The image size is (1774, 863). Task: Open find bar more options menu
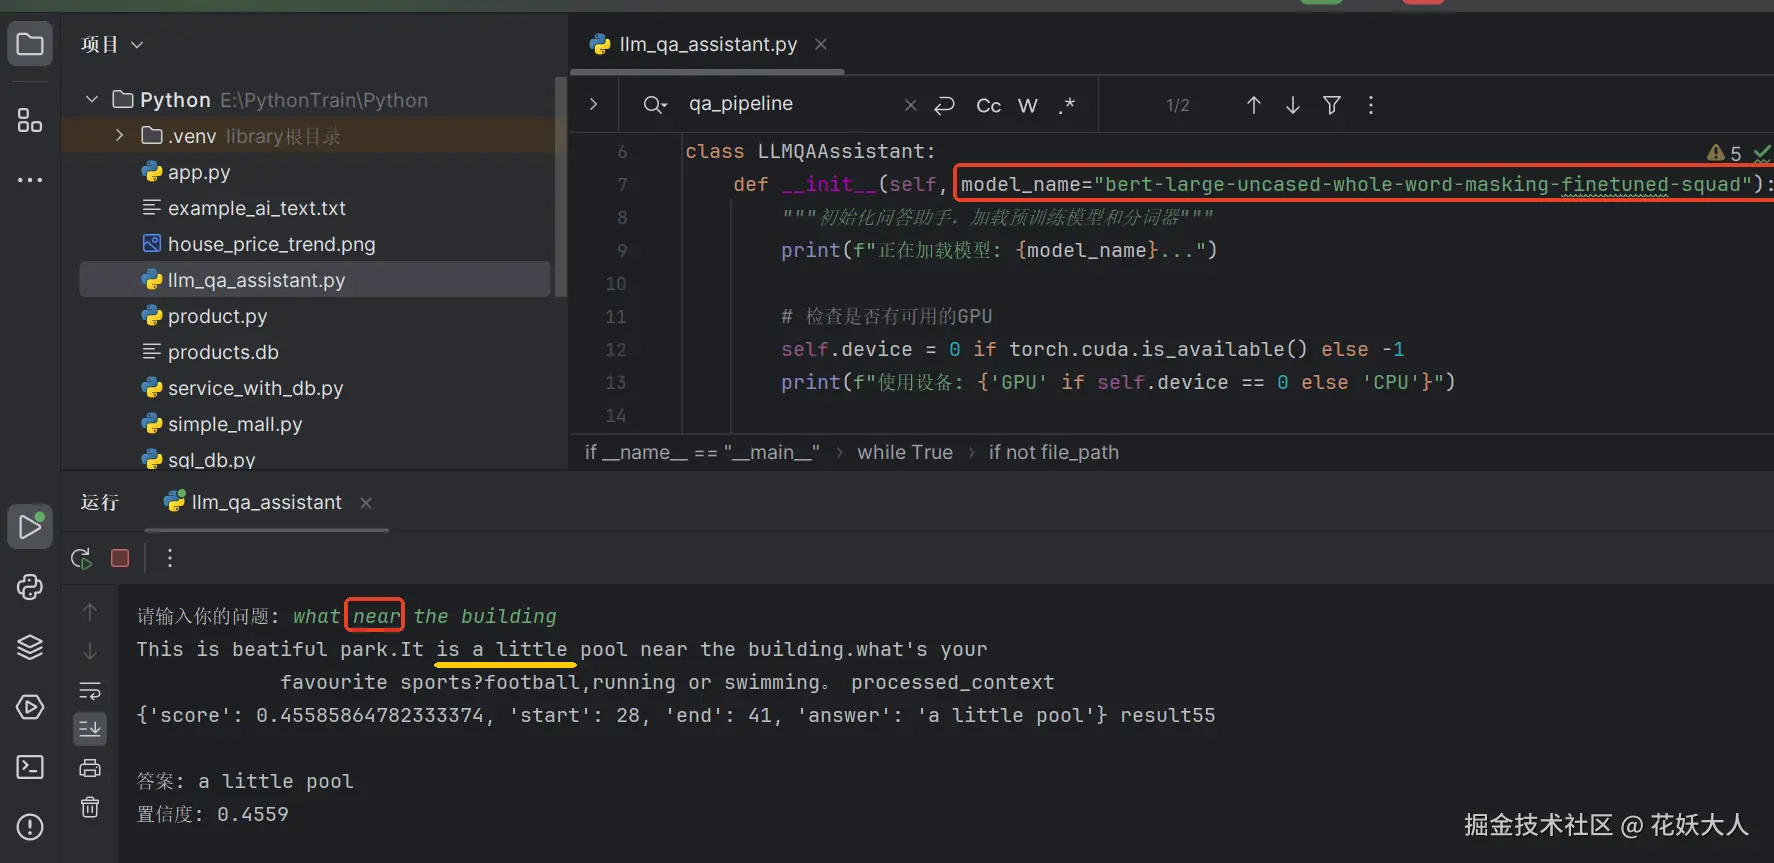click(x=1371, y=105)
